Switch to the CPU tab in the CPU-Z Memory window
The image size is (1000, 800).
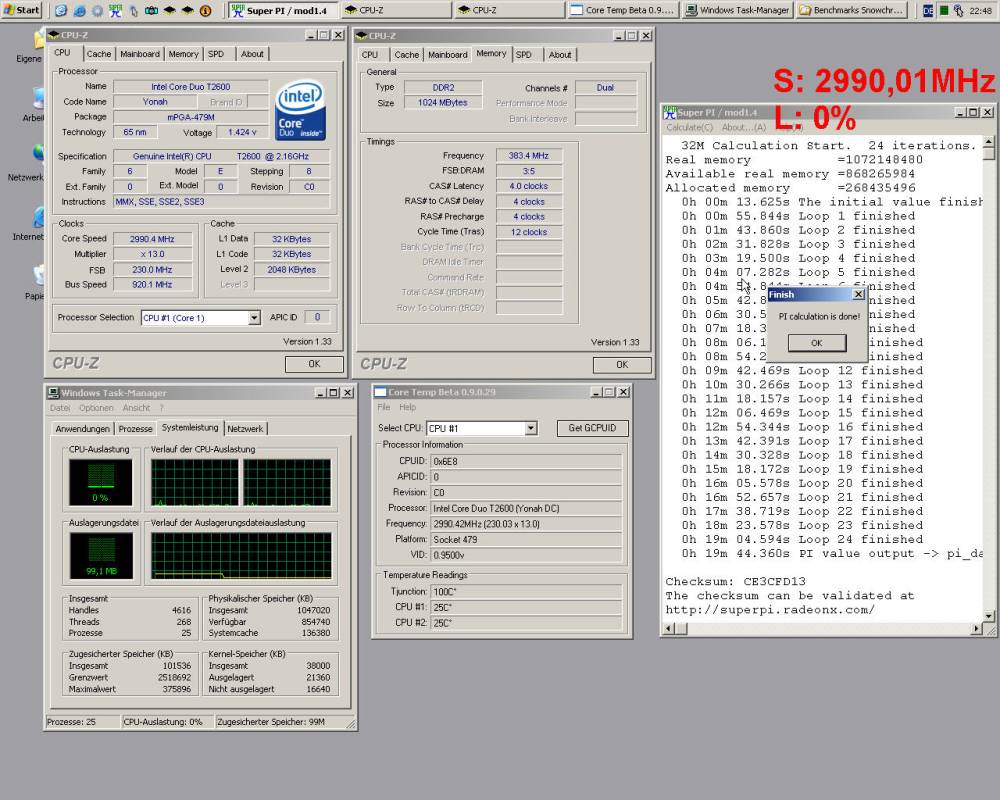(370, 55)
